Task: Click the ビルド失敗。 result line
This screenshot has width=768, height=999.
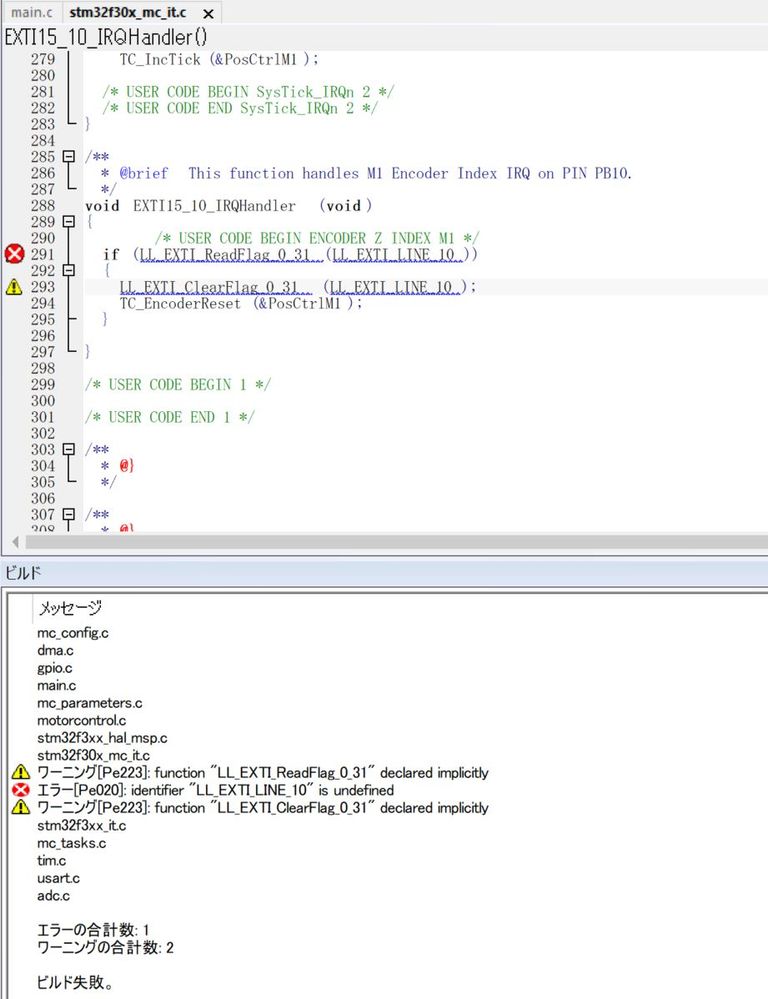Action: (75, 982)
